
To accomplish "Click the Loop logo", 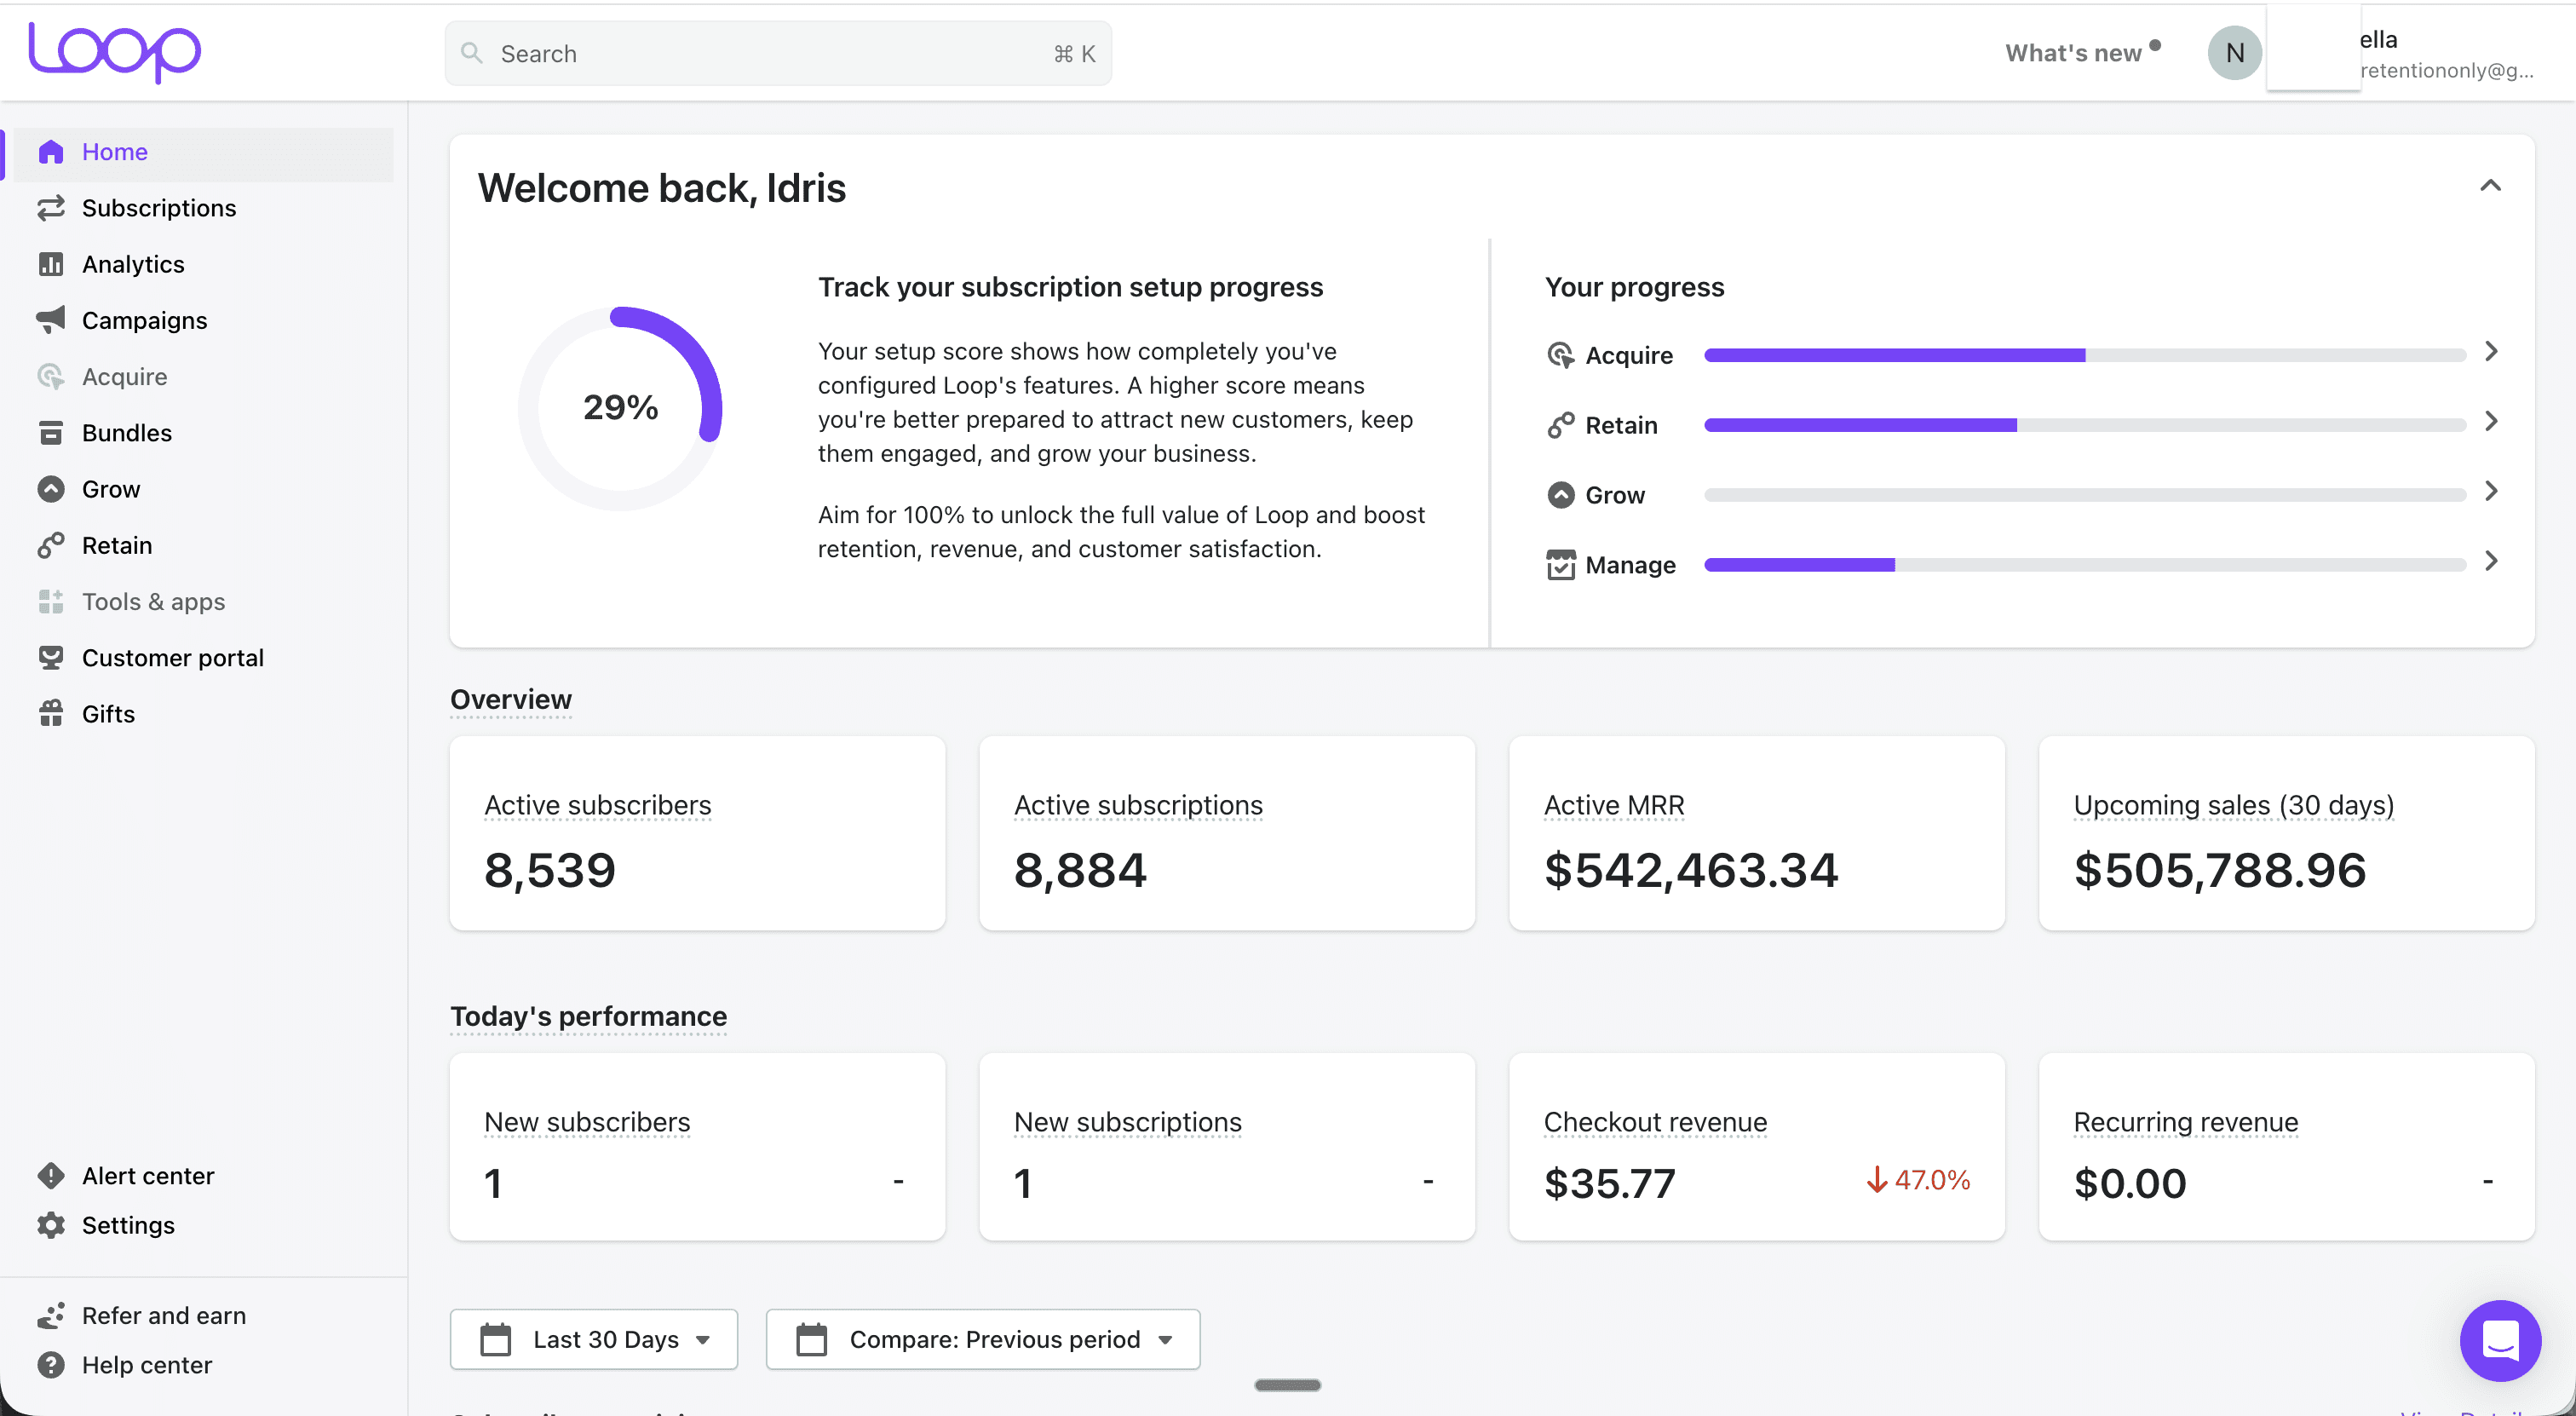I will (x=114, y=51).
